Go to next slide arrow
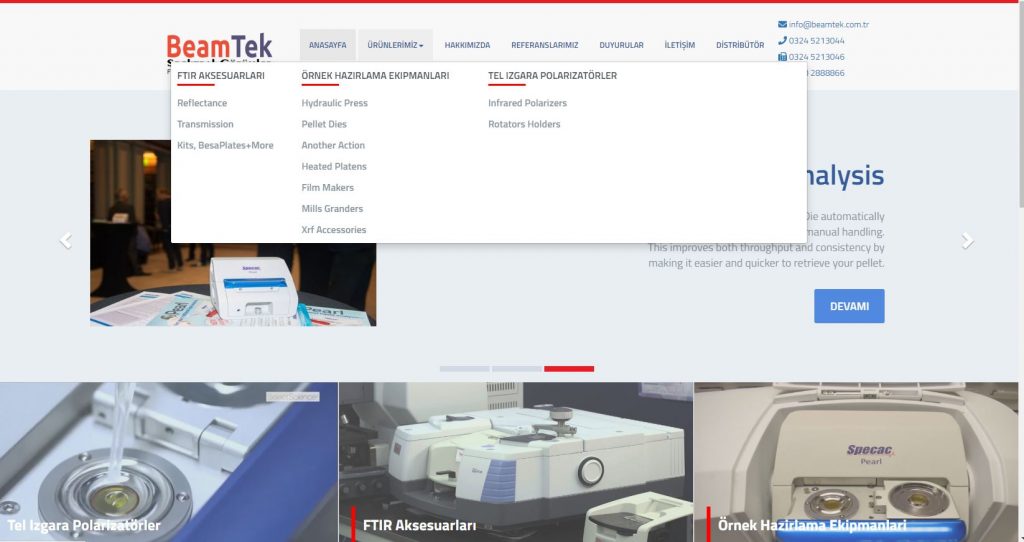Viewport: 1024px width, 542px height. point(968,241)
